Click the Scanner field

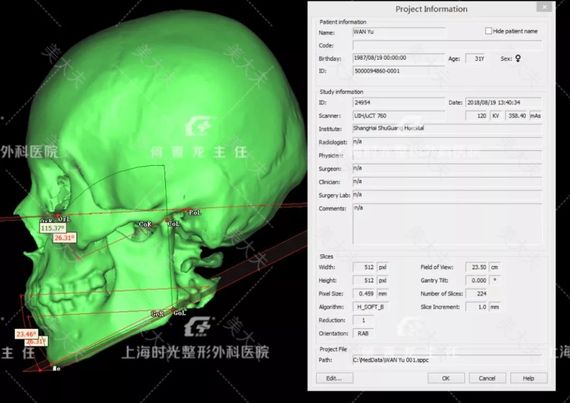[x=399, y=116]
